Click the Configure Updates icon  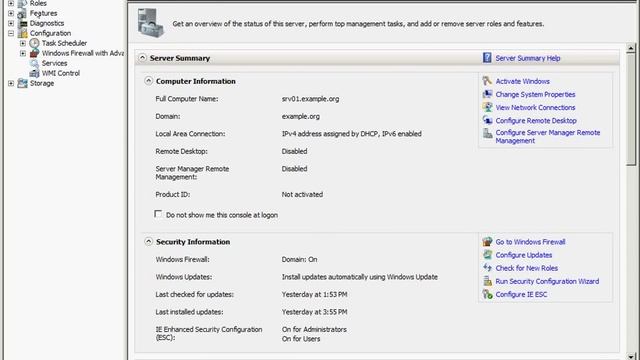(487, 255)
